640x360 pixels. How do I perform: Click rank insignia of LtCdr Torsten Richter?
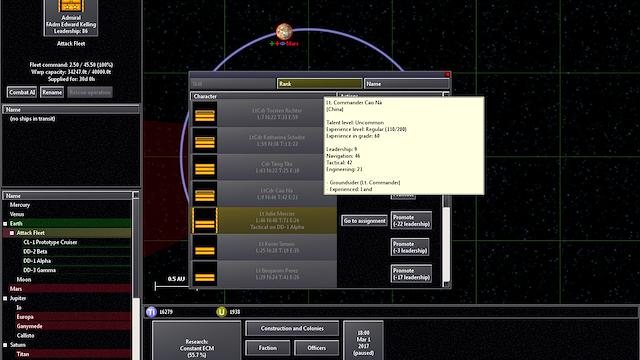pos(204,114)
